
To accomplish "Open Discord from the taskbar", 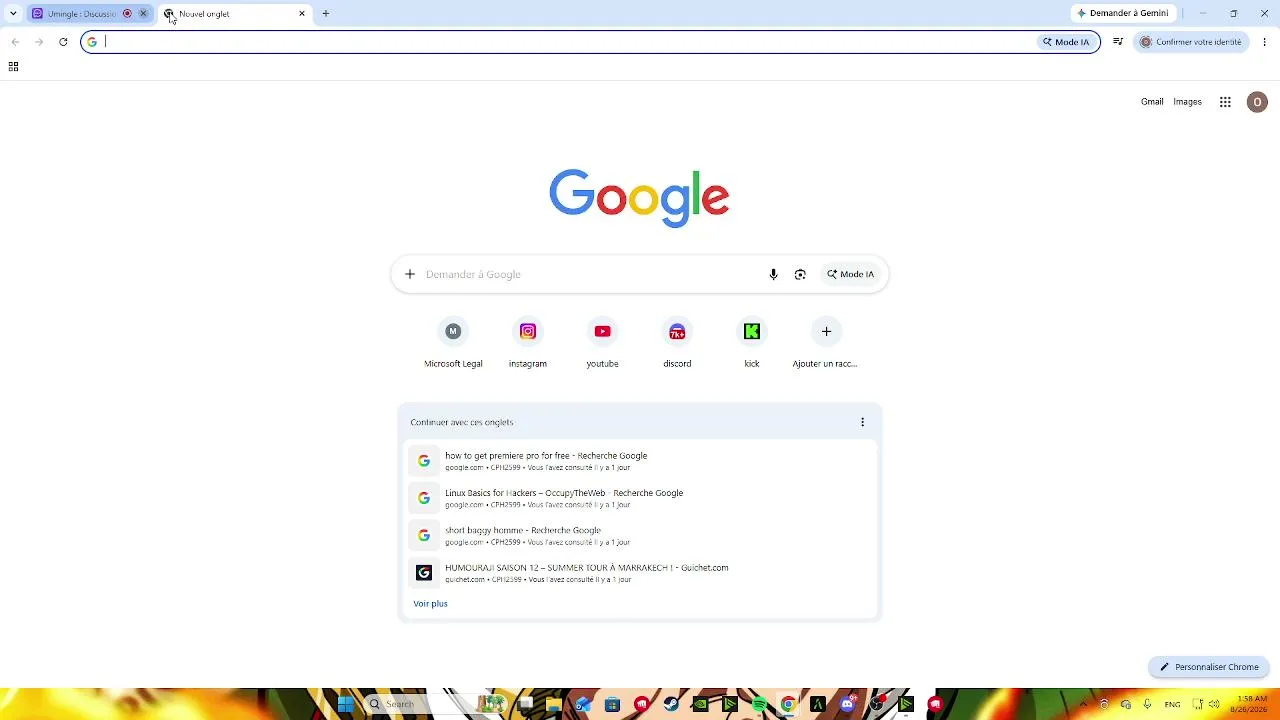I will tap(847, 704).
